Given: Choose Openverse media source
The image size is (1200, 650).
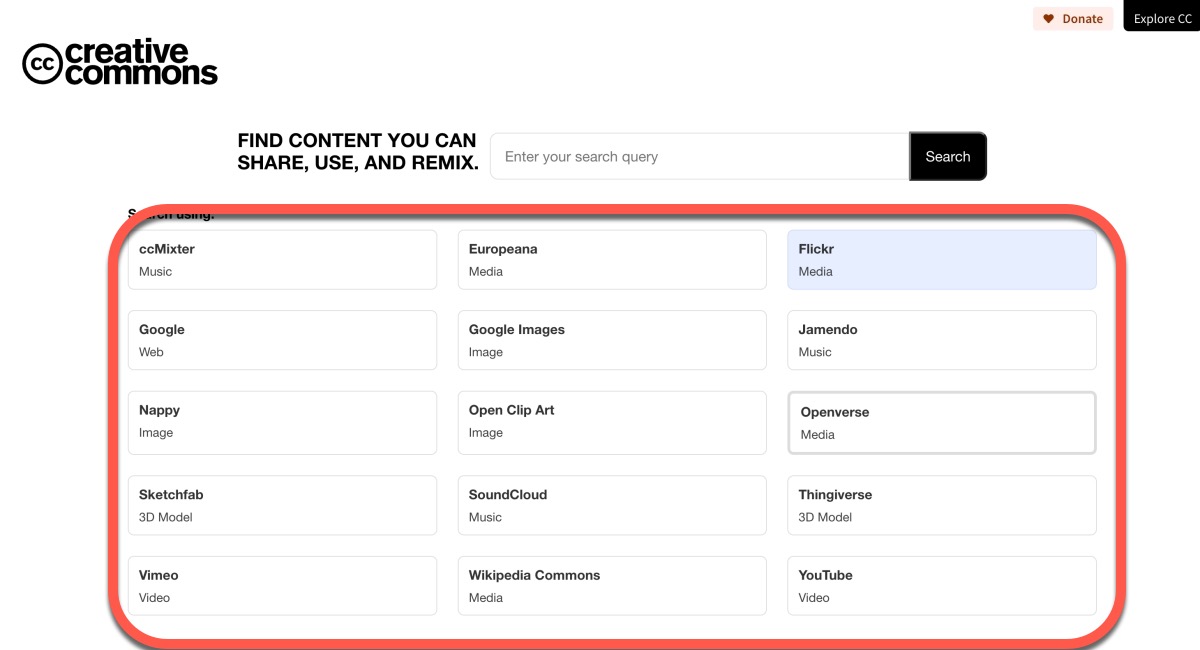Looking at the screenshot, I should (941, 423).
